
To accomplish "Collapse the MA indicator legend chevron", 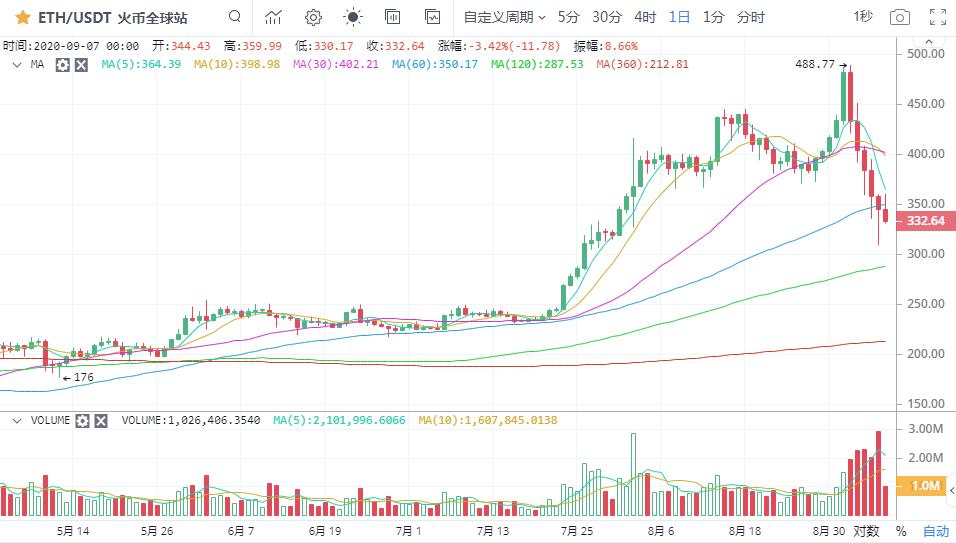I will pyautogui.click(x=17, y=64).
